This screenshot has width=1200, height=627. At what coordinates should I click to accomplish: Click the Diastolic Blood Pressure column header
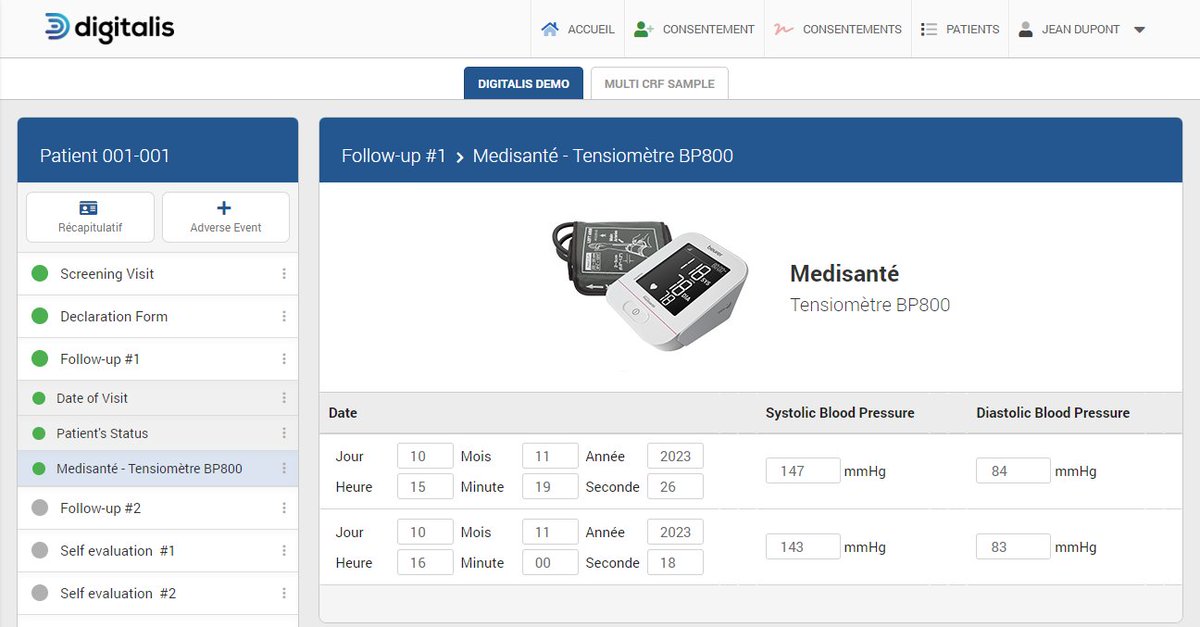(1053, 413)
